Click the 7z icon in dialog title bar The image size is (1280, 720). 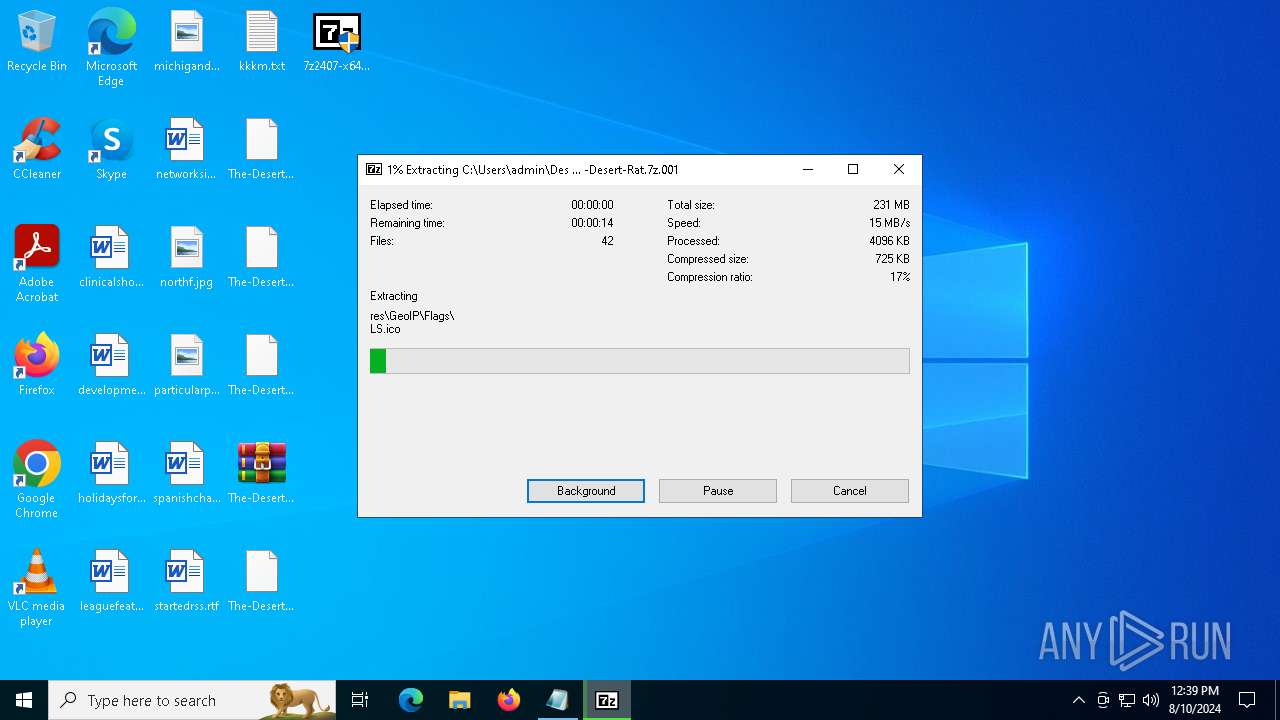click(374, 169)
